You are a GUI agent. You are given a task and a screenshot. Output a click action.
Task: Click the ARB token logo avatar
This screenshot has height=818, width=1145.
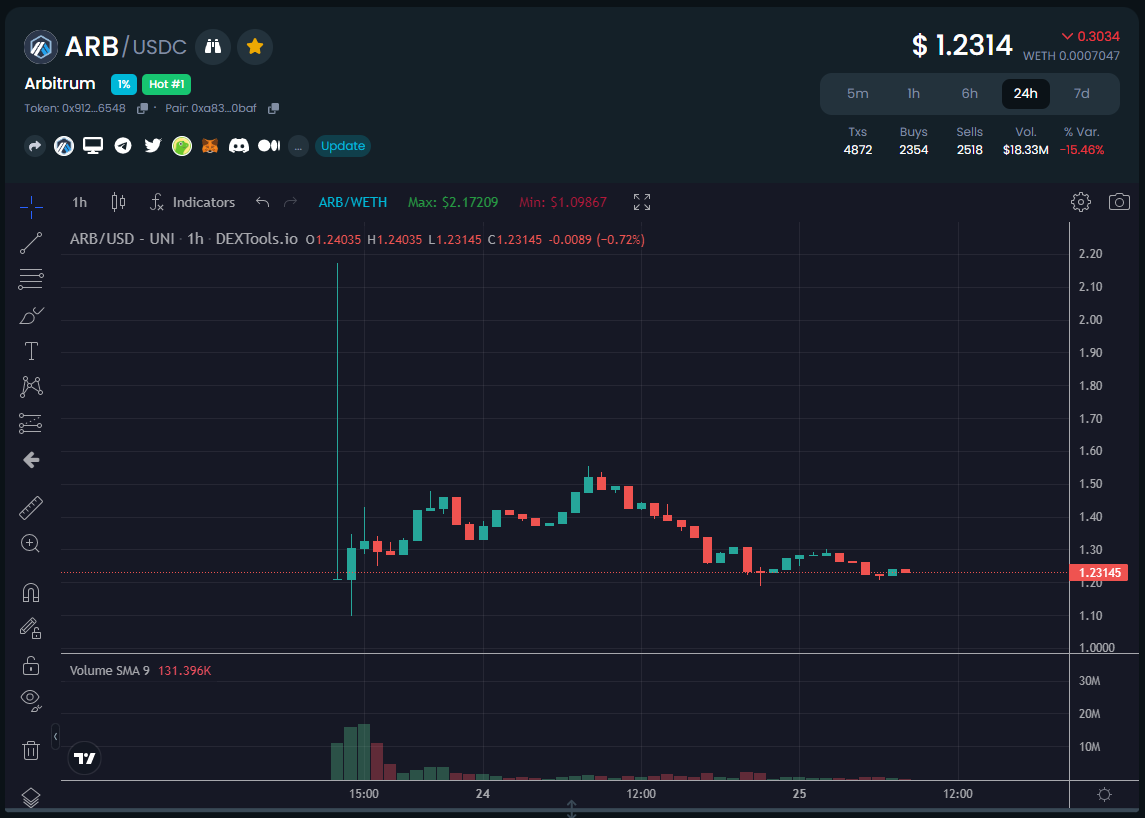pos(41,47)
